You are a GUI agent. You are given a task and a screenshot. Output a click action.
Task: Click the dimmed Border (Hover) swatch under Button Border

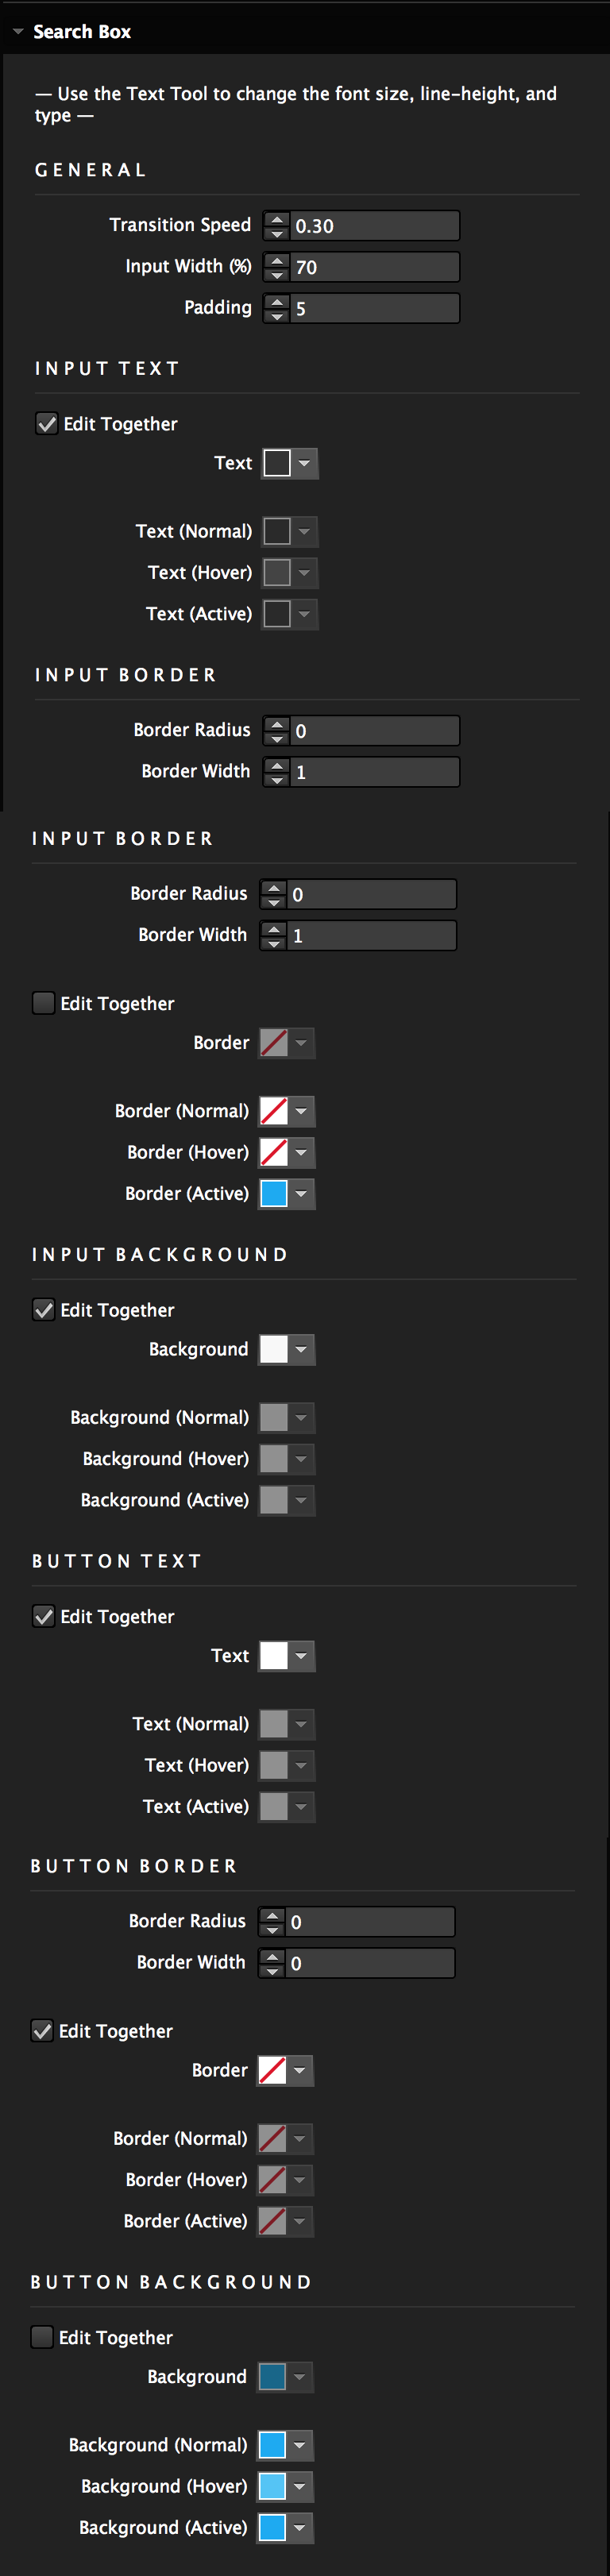pos(272,2179)
